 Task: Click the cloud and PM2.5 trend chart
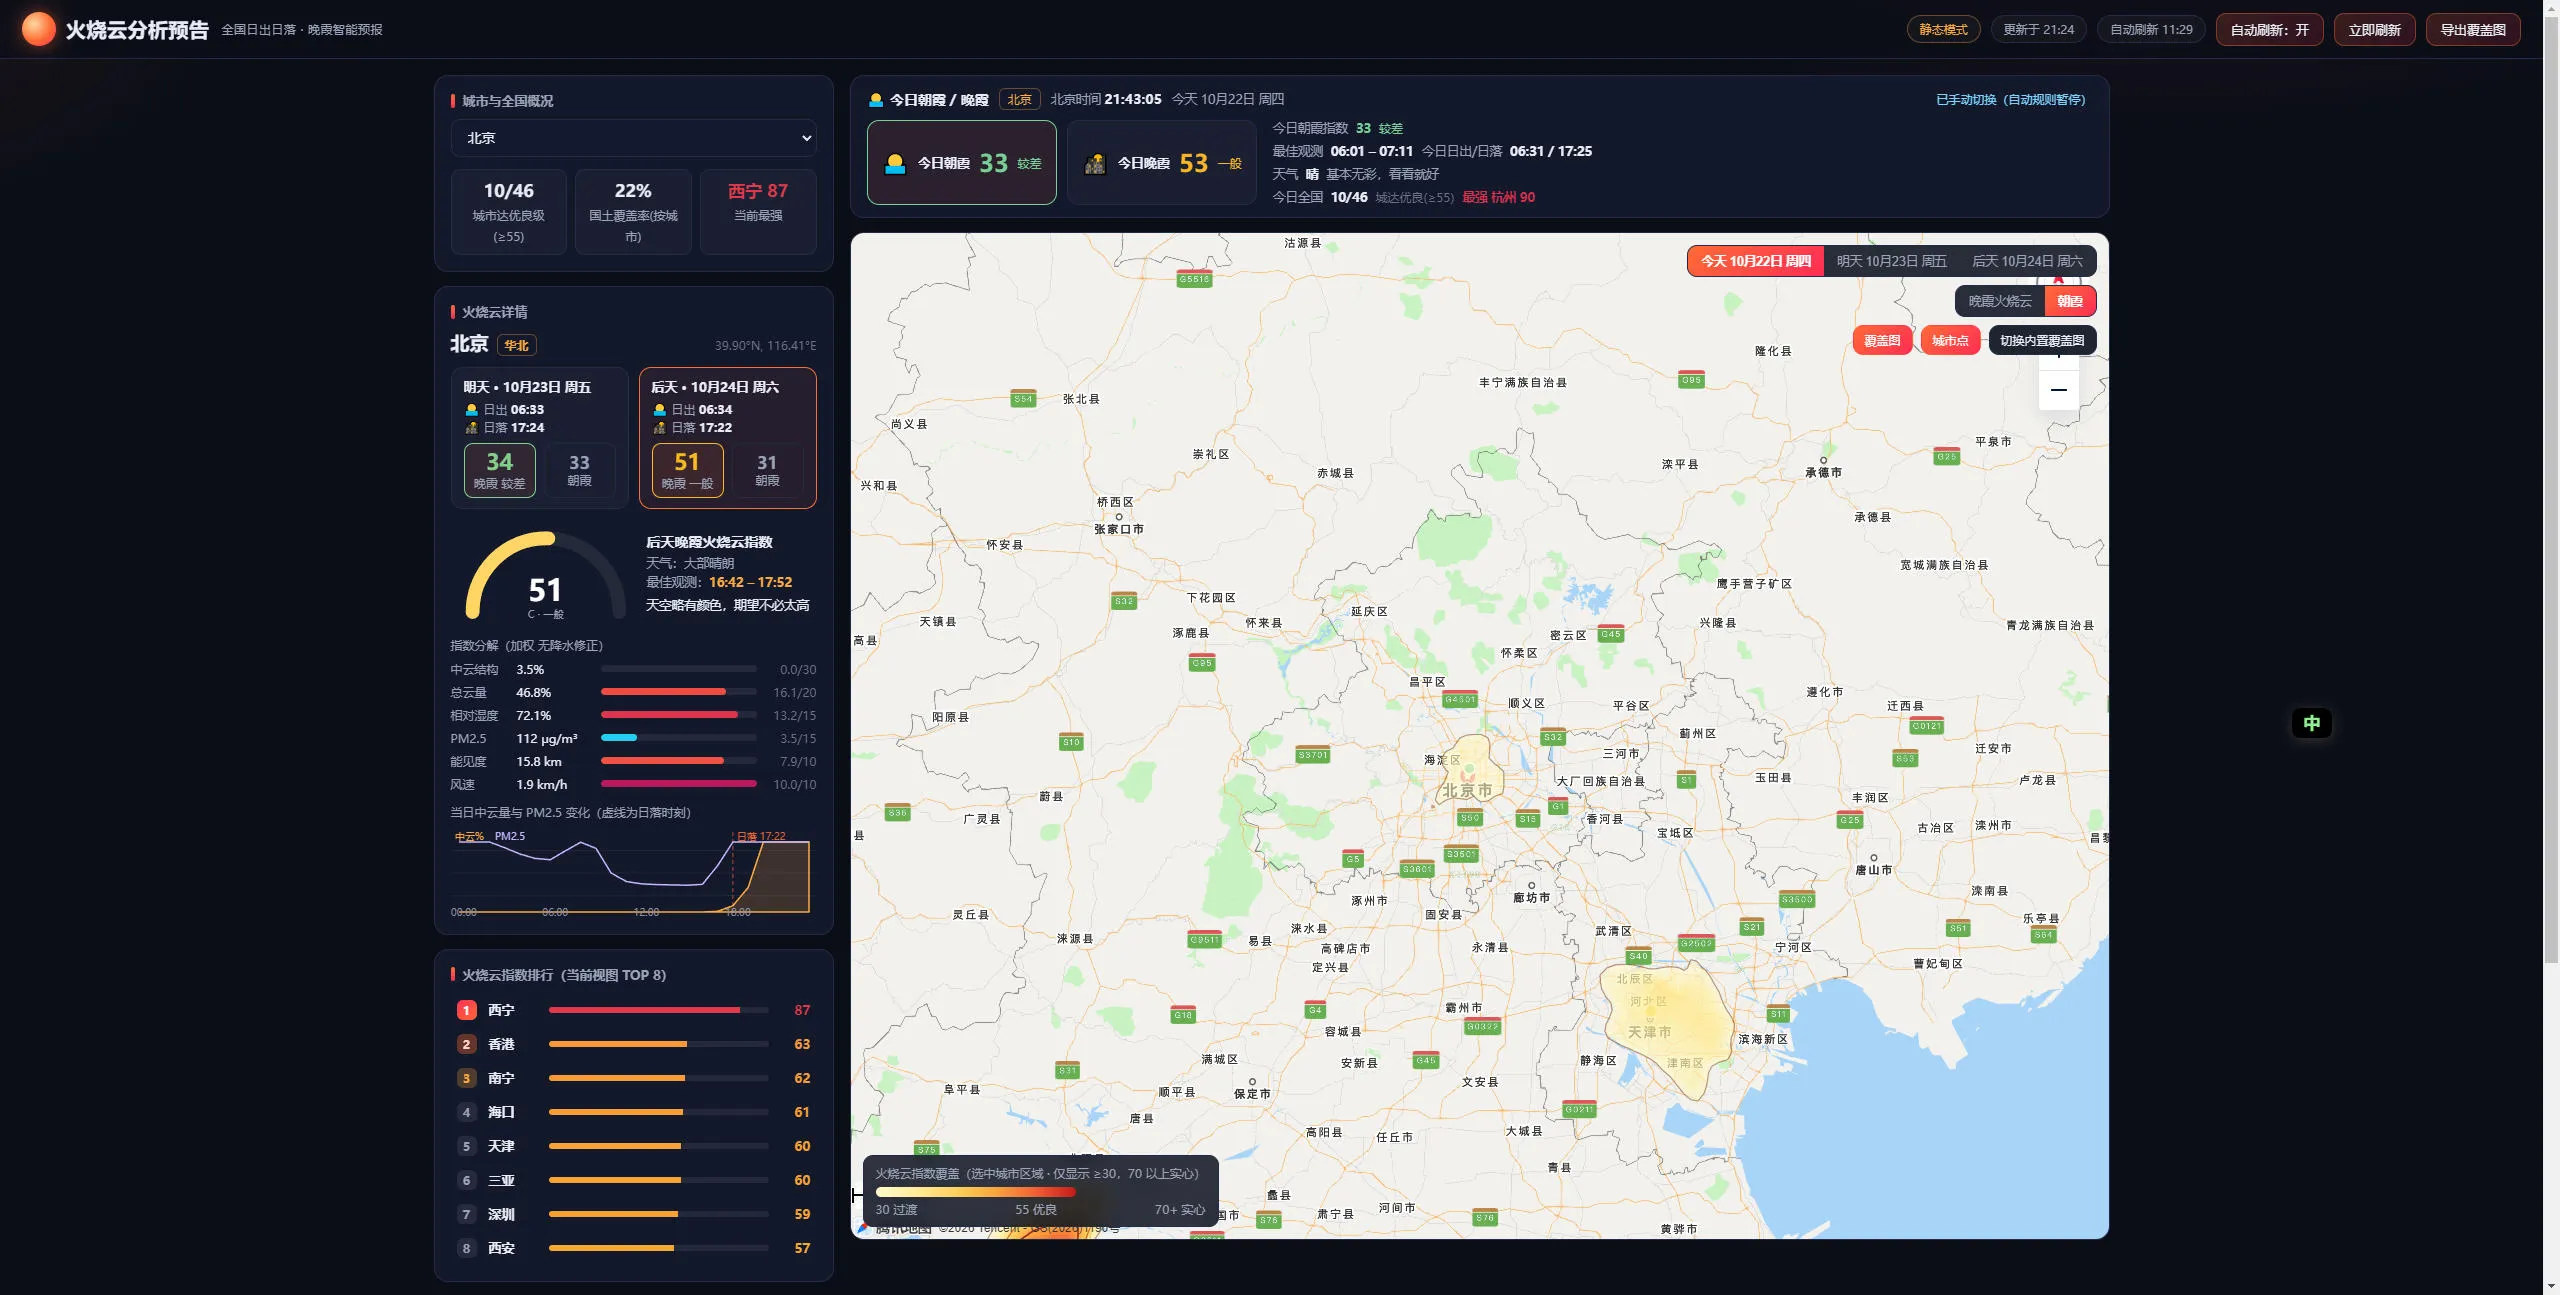(x=633, y=873)
